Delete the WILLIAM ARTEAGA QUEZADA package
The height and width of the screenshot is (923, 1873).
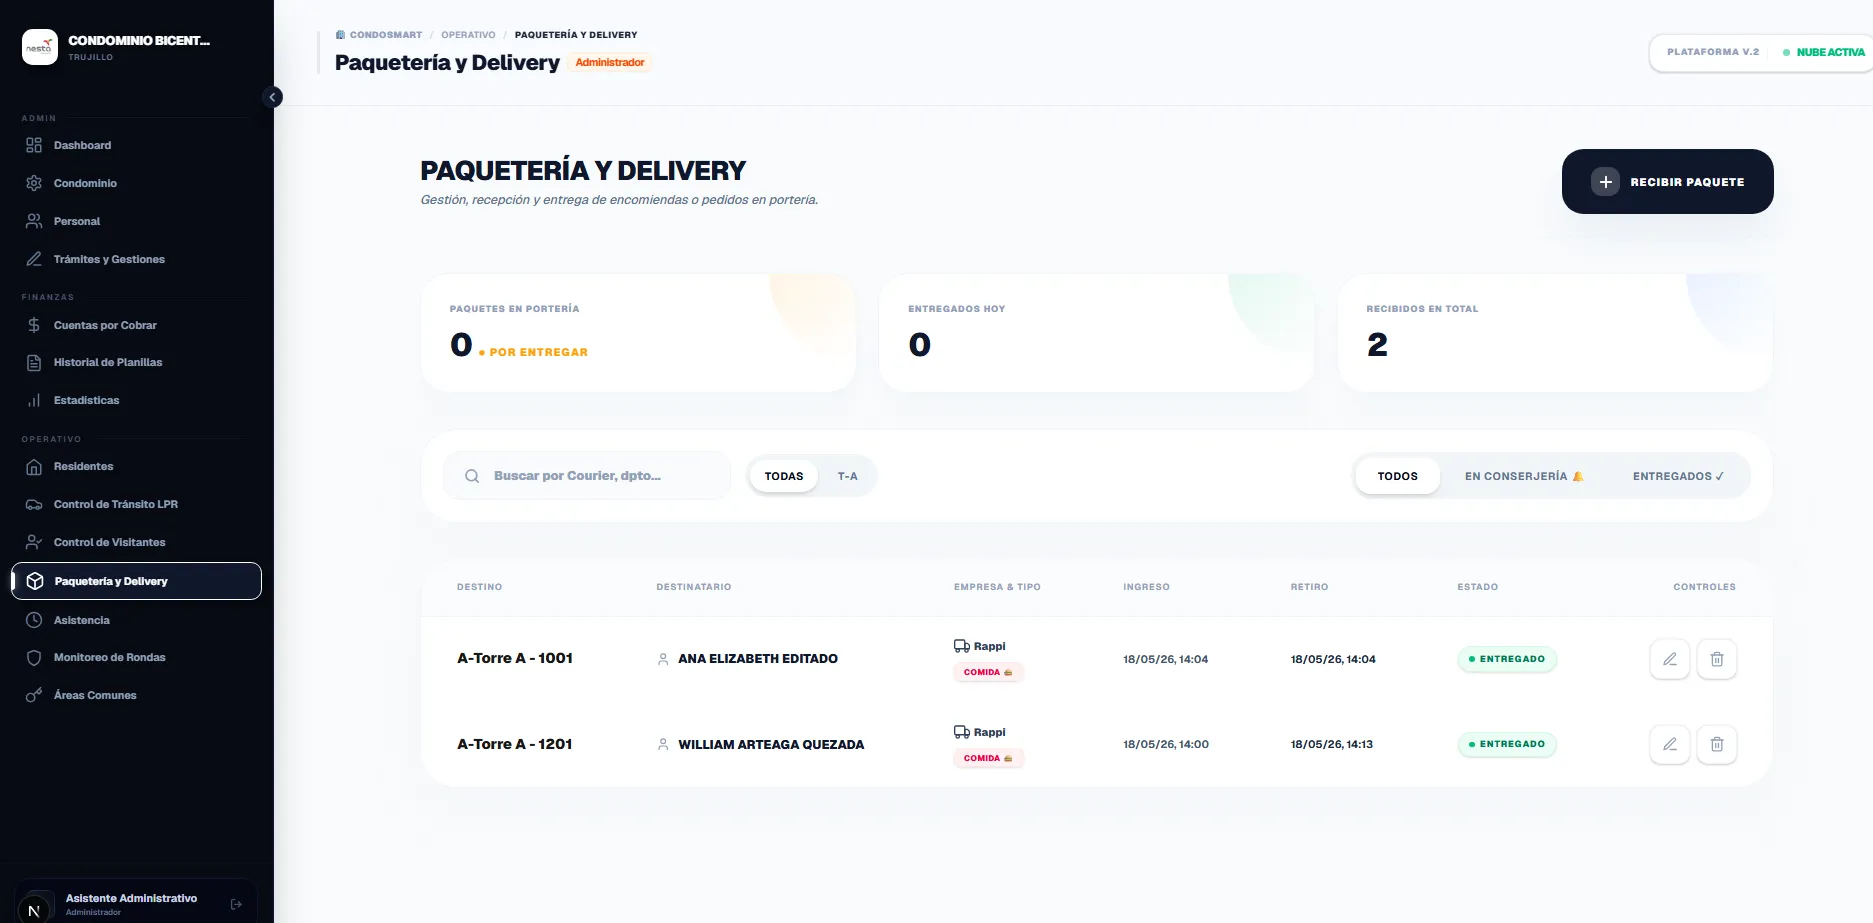pos(1717,744)
